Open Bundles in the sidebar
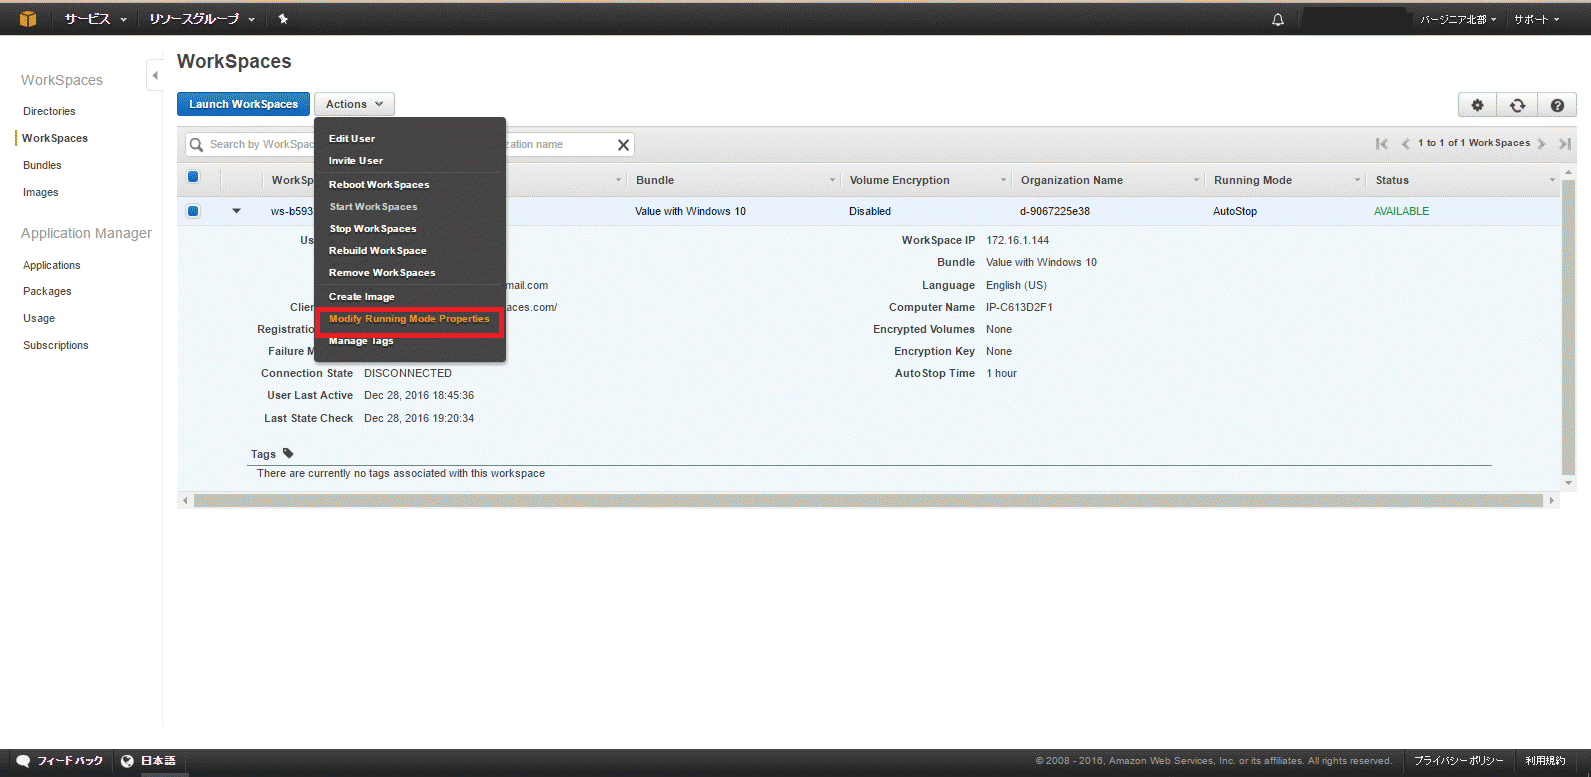The height and width of the screenshot is (777, 1591). click(x=42, y=165)
